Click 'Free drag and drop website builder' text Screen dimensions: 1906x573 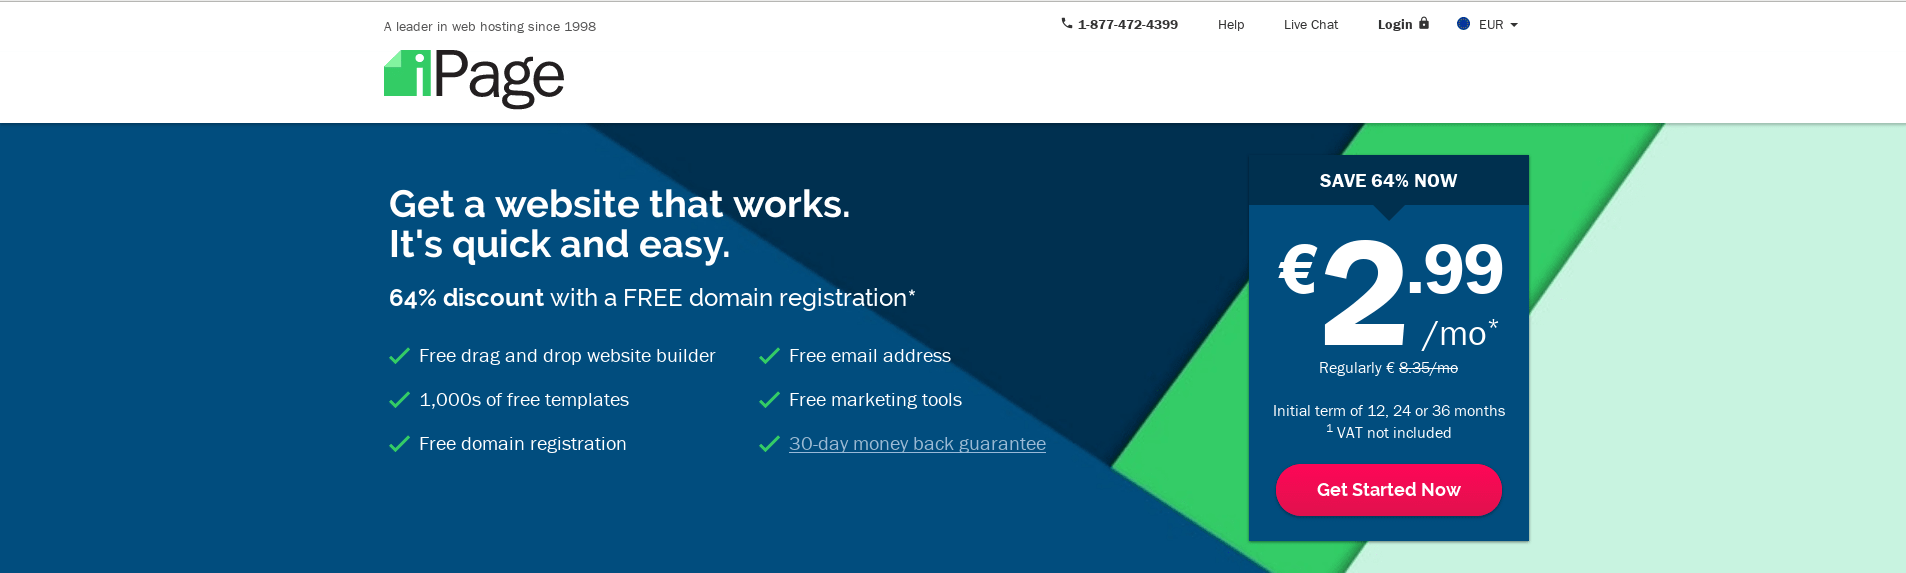click(x=567, y=356)
